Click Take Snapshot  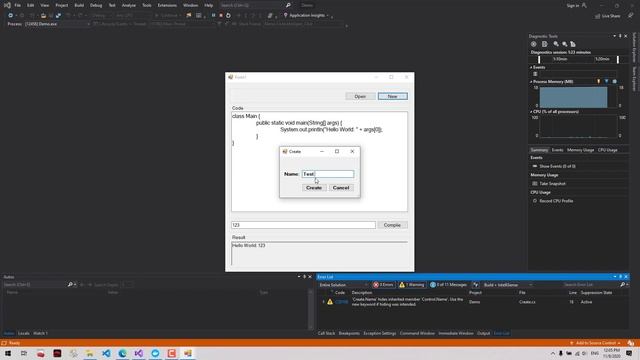point(552,184)
